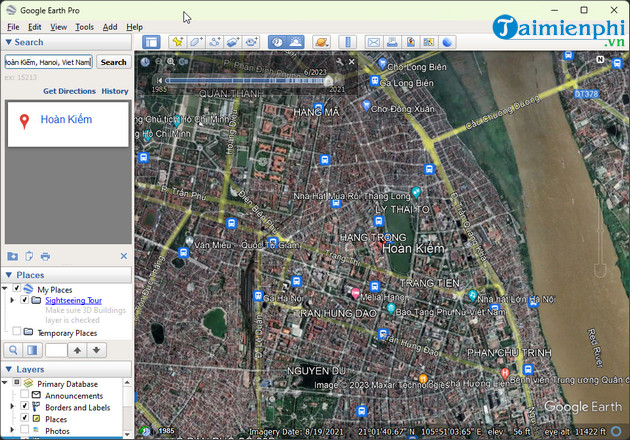This screenshot has width=630, height=440.
Task: Zoom out the time slider range
Action: pos(159,61)
